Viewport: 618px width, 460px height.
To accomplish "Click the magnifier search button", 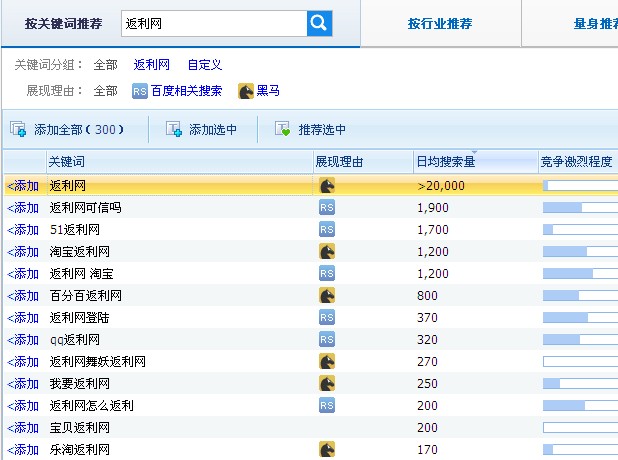I will (x=319, y=23).
